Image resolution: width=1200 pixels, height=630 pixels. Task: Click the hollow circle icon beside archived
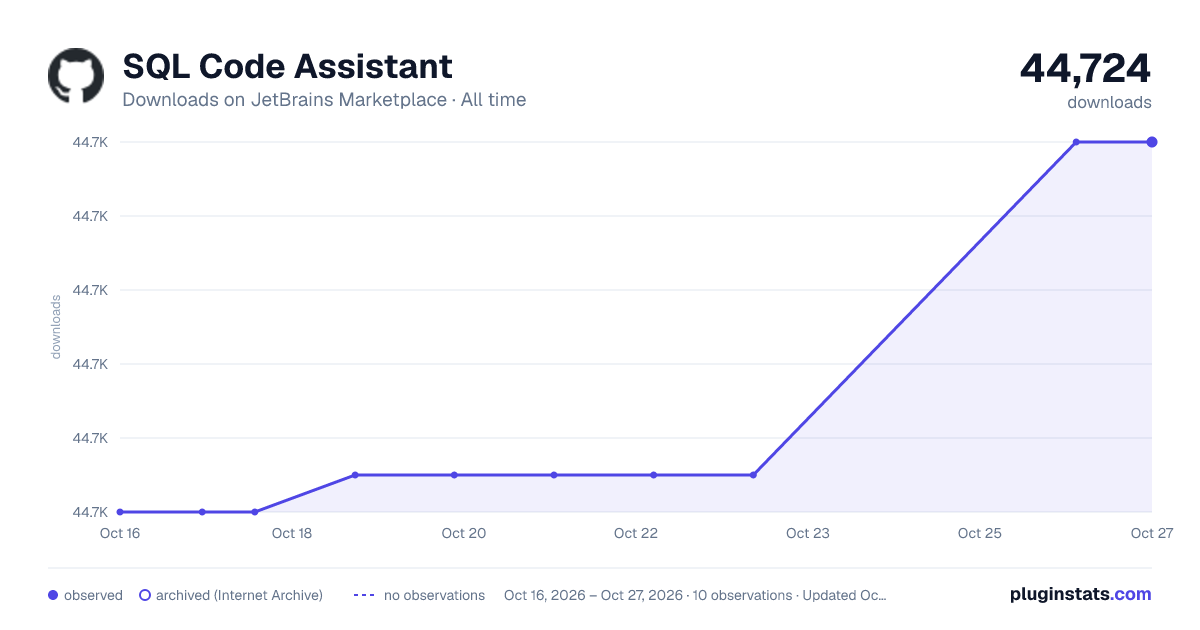tap(145, 595)
